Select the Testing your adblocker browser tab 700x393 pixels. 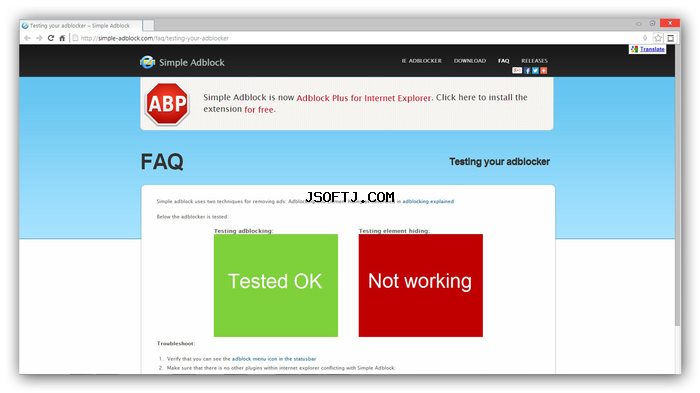click(80, 25)
